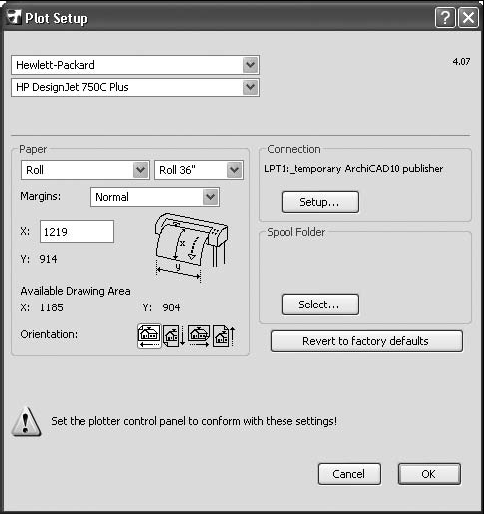Close the Plot Setup window
The width and height of the screenshot is (484, 514).
point(468,17)
